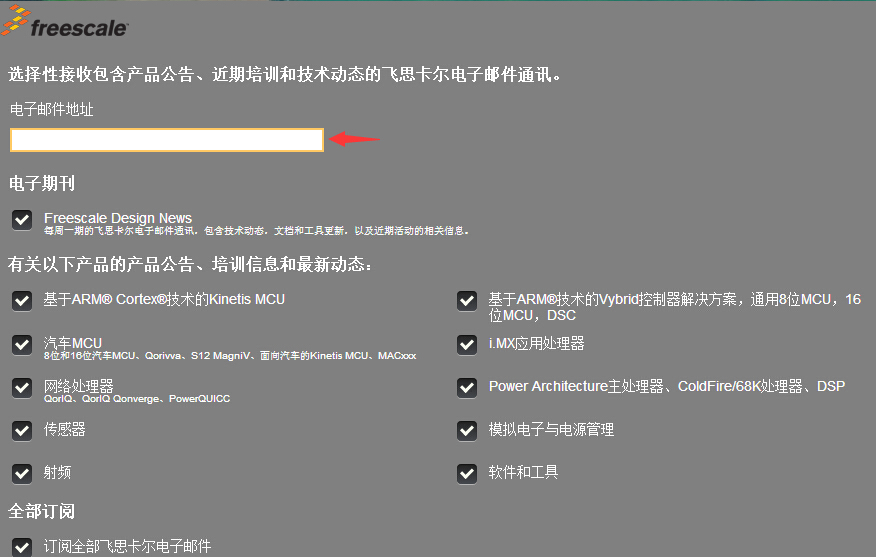This screenshot has height=557, width=876.
Task: Click the 射频 label text
Action: coord(58,472)
